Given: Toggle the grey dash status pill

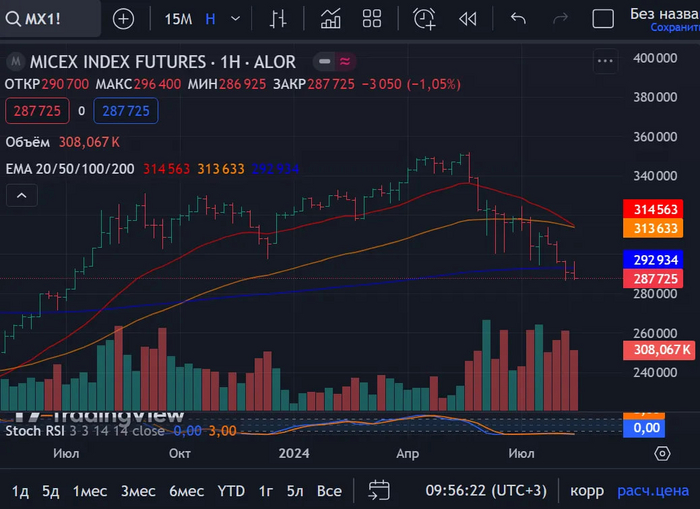Looking at the screenshot, I should [x=325, y=61].
